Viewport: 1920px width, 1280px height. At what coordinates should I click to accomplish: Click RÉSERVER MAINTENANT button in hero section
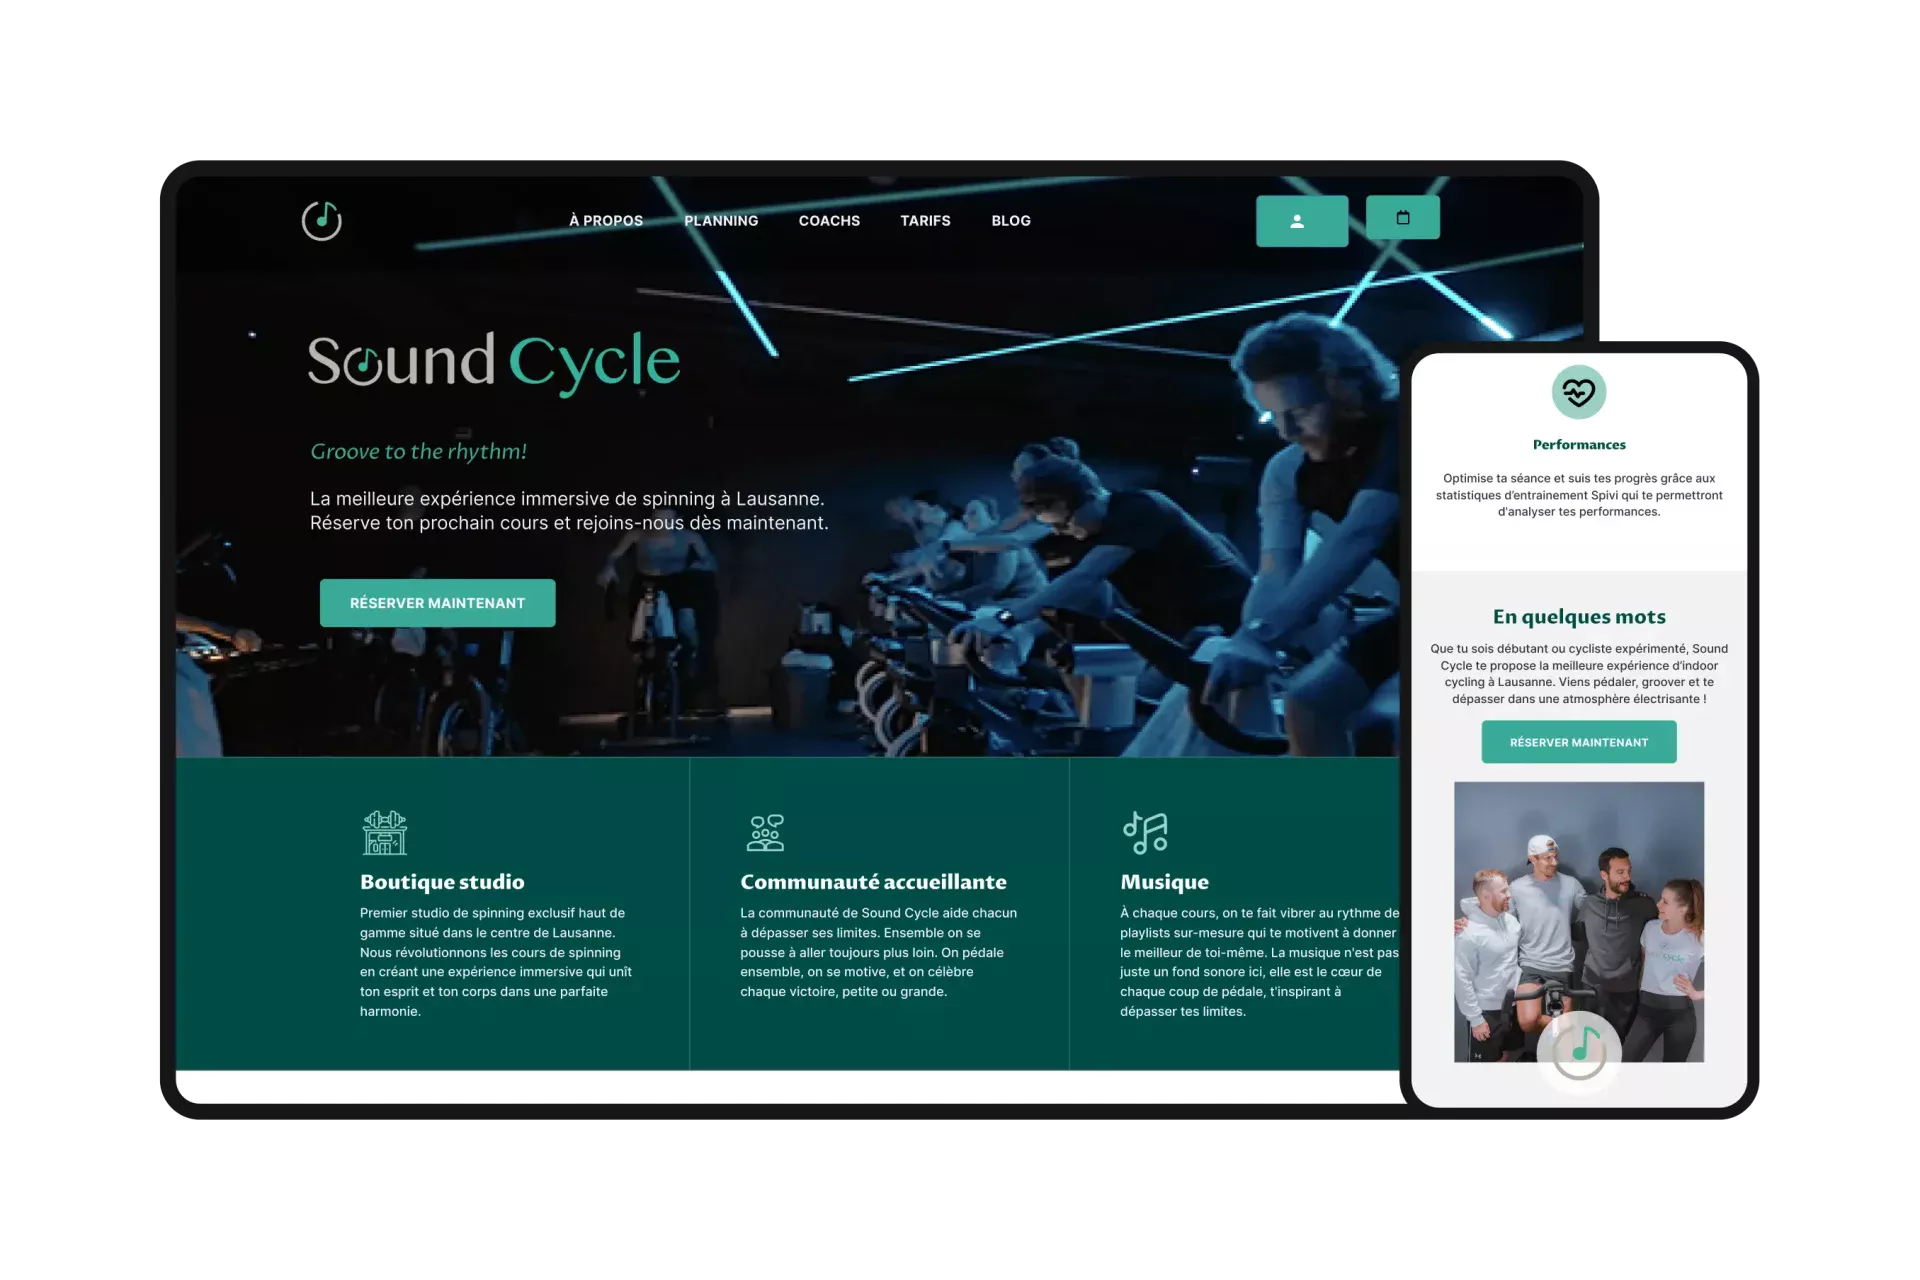coord(437,603)
